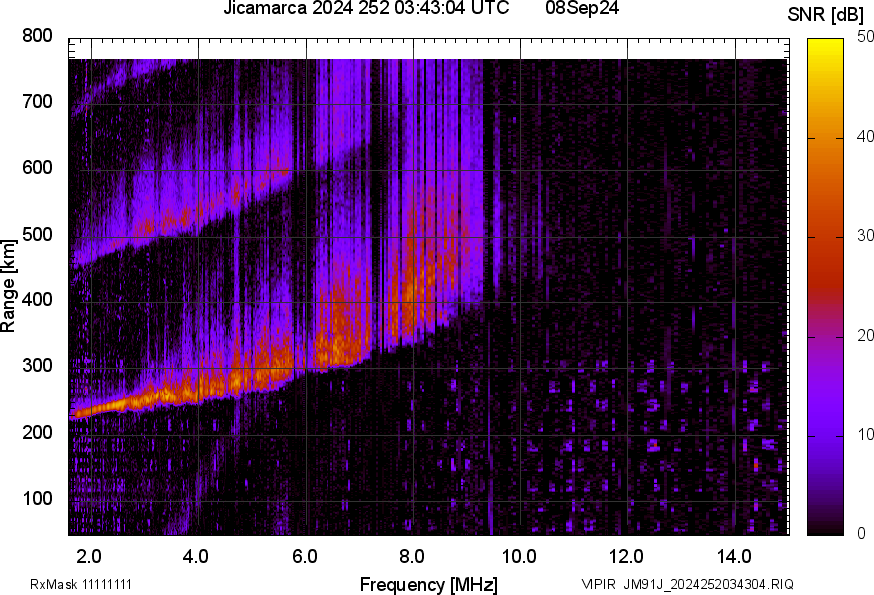Click the Jicamarca timestamp title text
The image size is (874, 595).
(x=360, y=9)
